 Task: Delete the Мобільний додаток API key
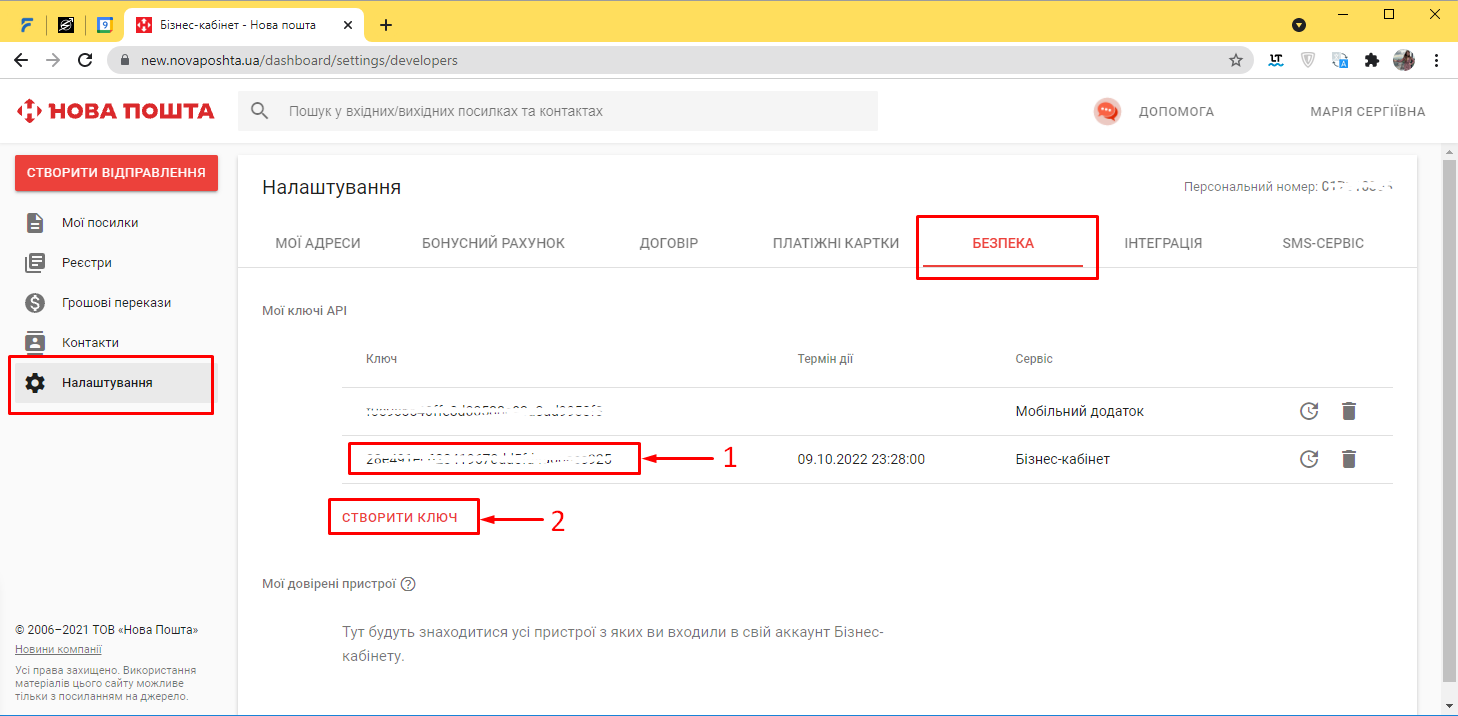coord(1349,411)
